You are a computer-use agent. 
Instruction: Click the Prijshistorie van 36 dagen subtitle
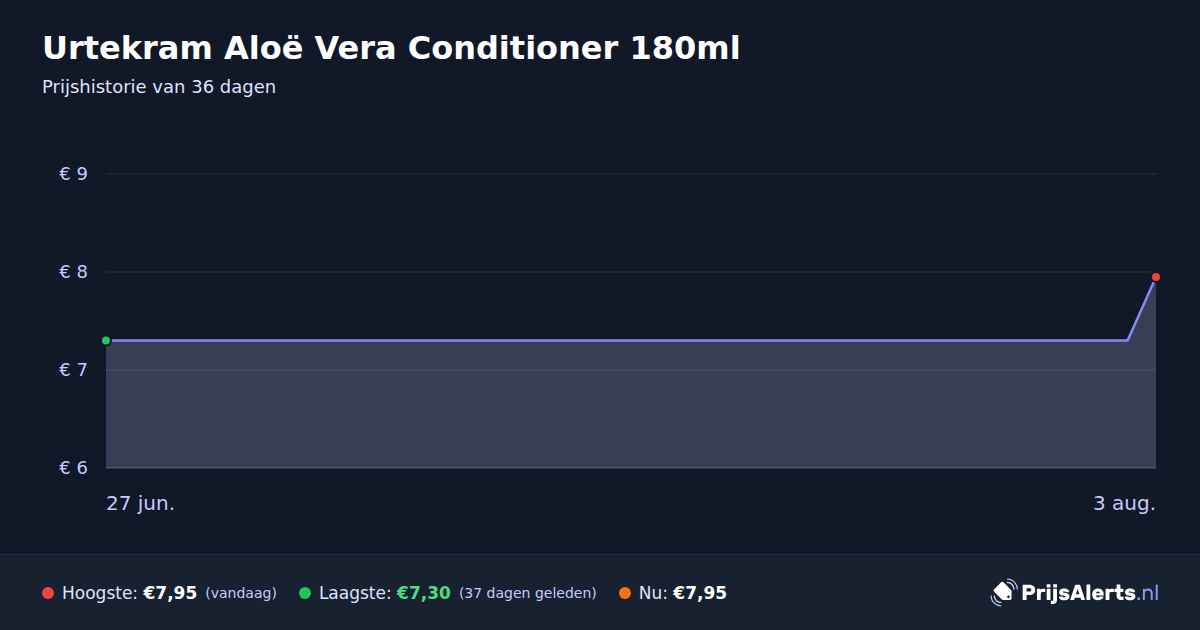pos(159,87)
